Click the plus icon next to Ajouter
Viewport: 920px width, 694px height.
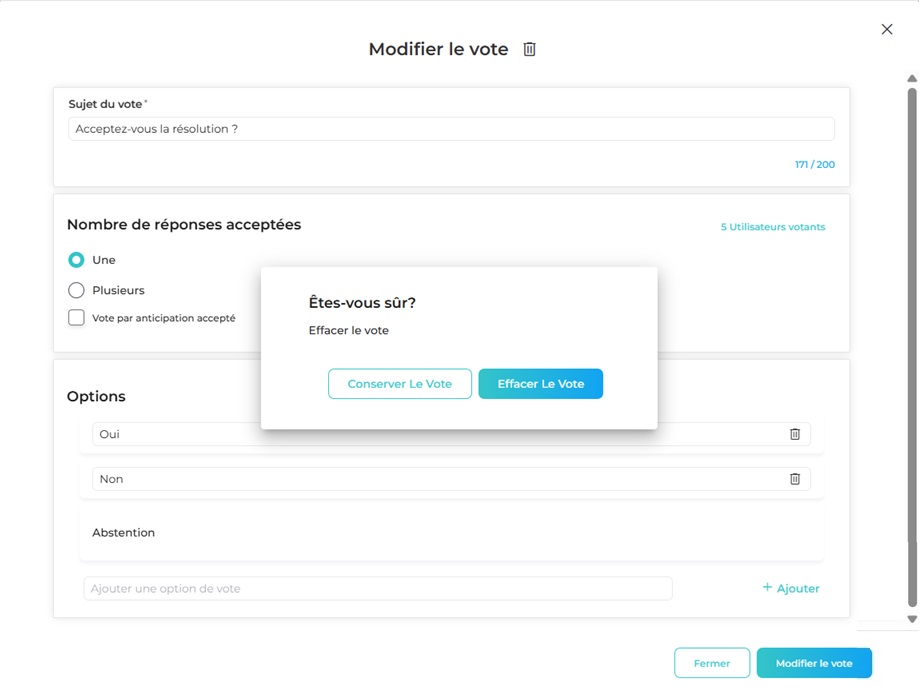(767, 587)
